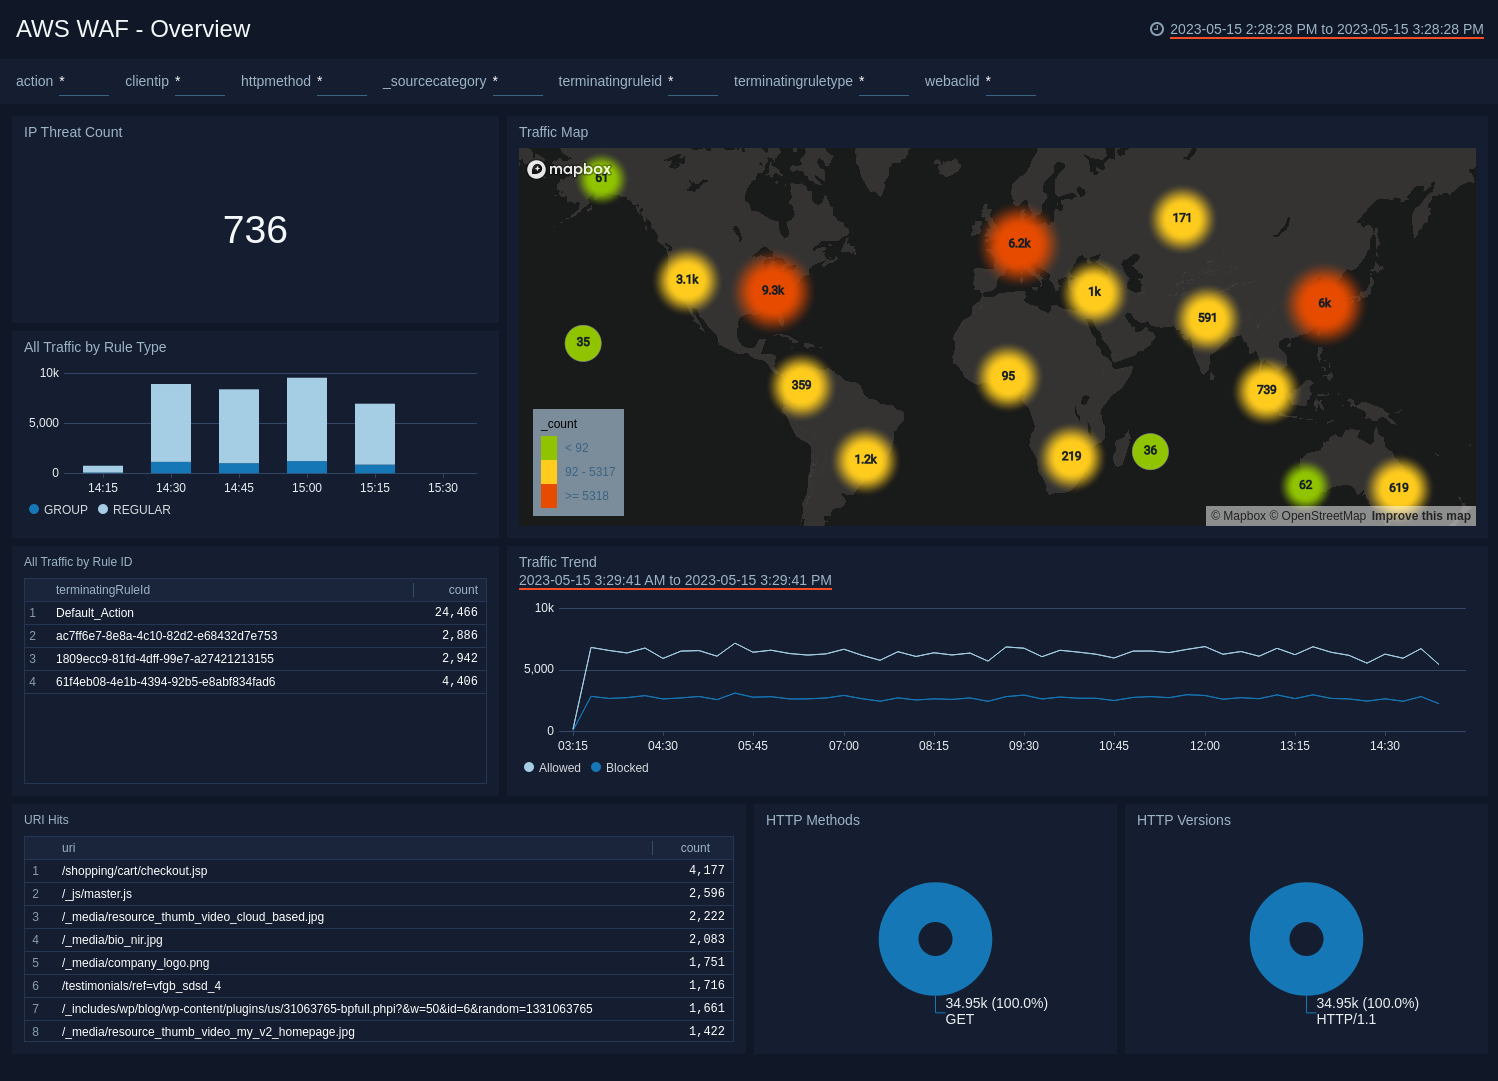Select the 6.2k cluster marker over Europe

click(1019, 244)
